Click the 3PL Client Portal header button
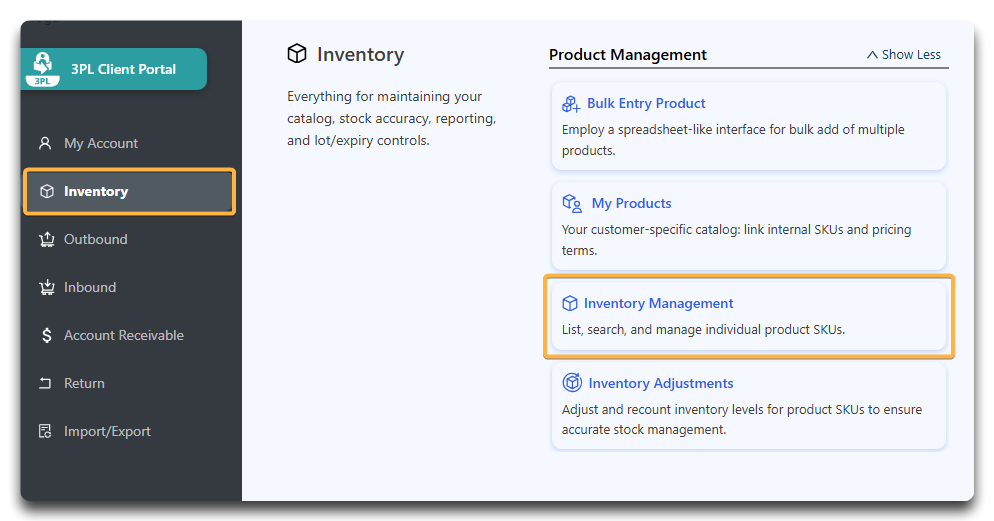This screenshot has width=994, height=521. (x=123, y=69)
